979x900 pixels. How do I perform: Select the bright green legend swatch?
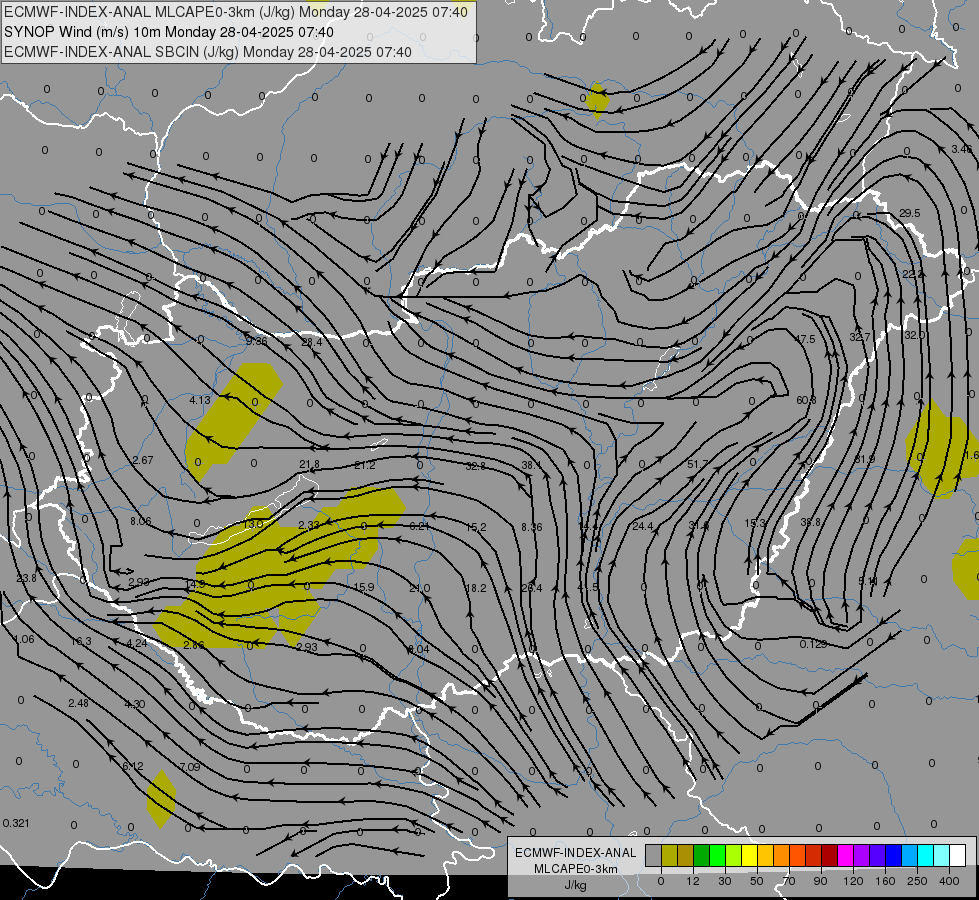pos(717,856)
